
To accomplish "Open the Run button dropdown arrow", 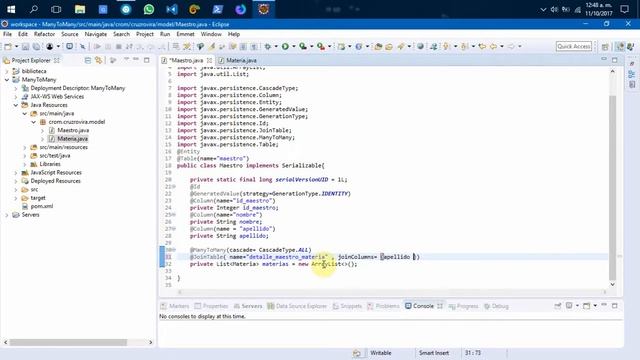I will pos(293,47).
